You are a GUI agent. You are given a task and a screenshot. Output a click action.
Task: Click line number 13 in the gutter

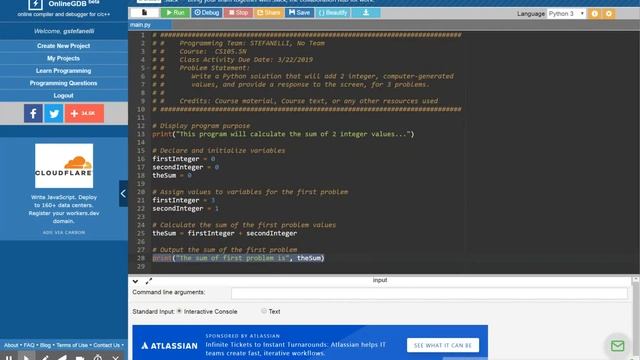(x=141, y=134)
